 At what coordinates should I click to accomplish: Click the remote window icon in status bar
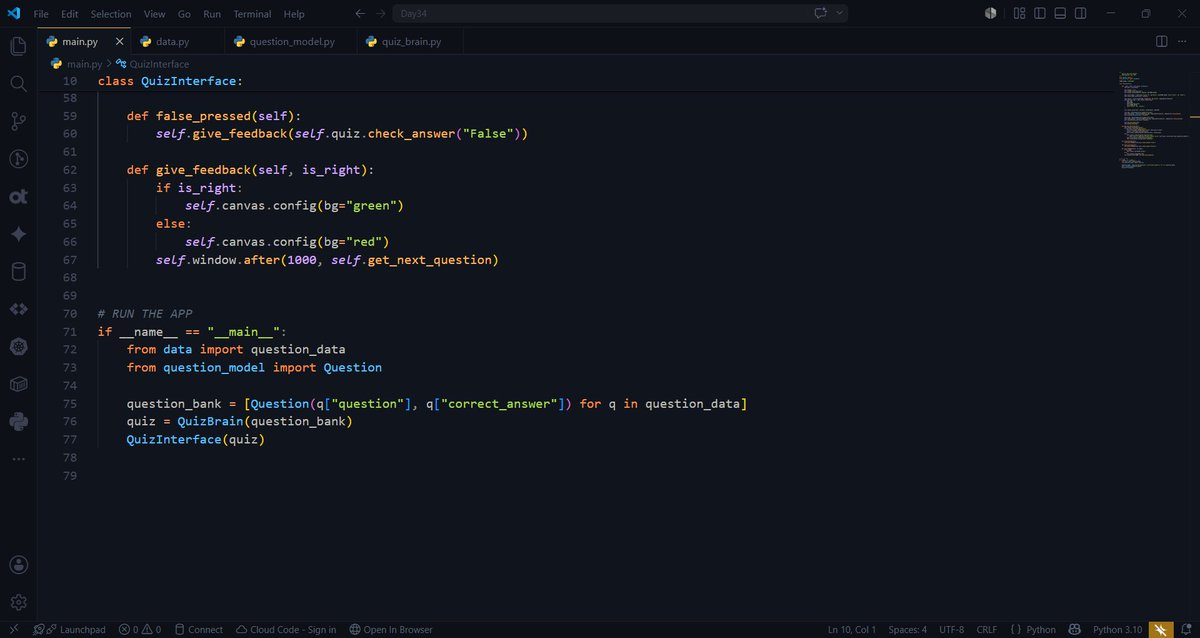click(14, 629)
